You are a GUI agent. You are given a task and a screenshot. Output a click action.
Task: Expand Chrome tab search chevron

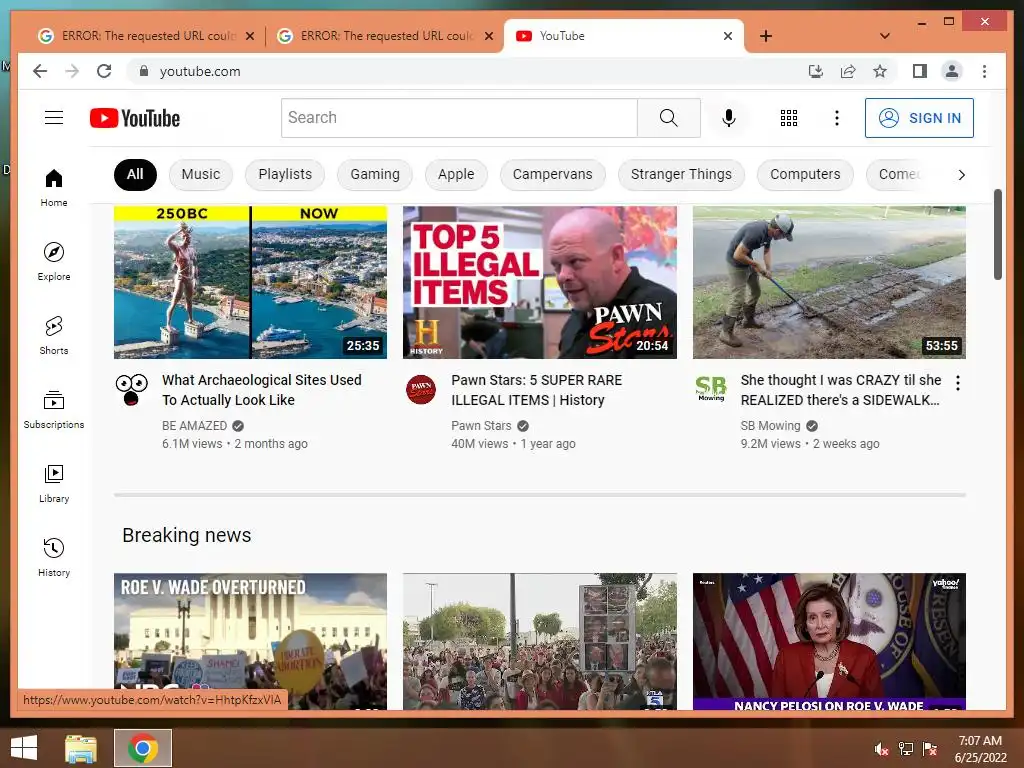(885, 36)
